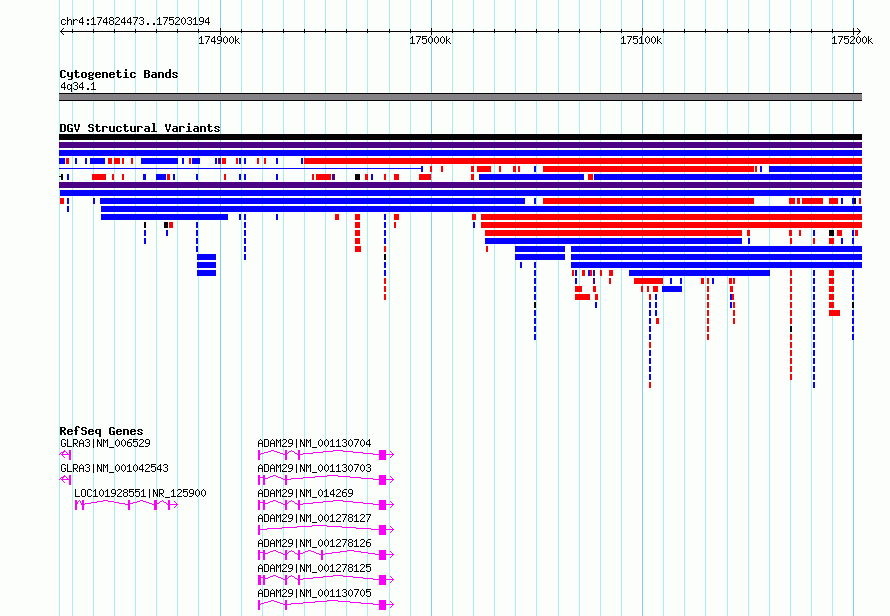Click the ADAM29 NM_014269 transcript glyph
The image size is (890, 616).
(326, 505)
